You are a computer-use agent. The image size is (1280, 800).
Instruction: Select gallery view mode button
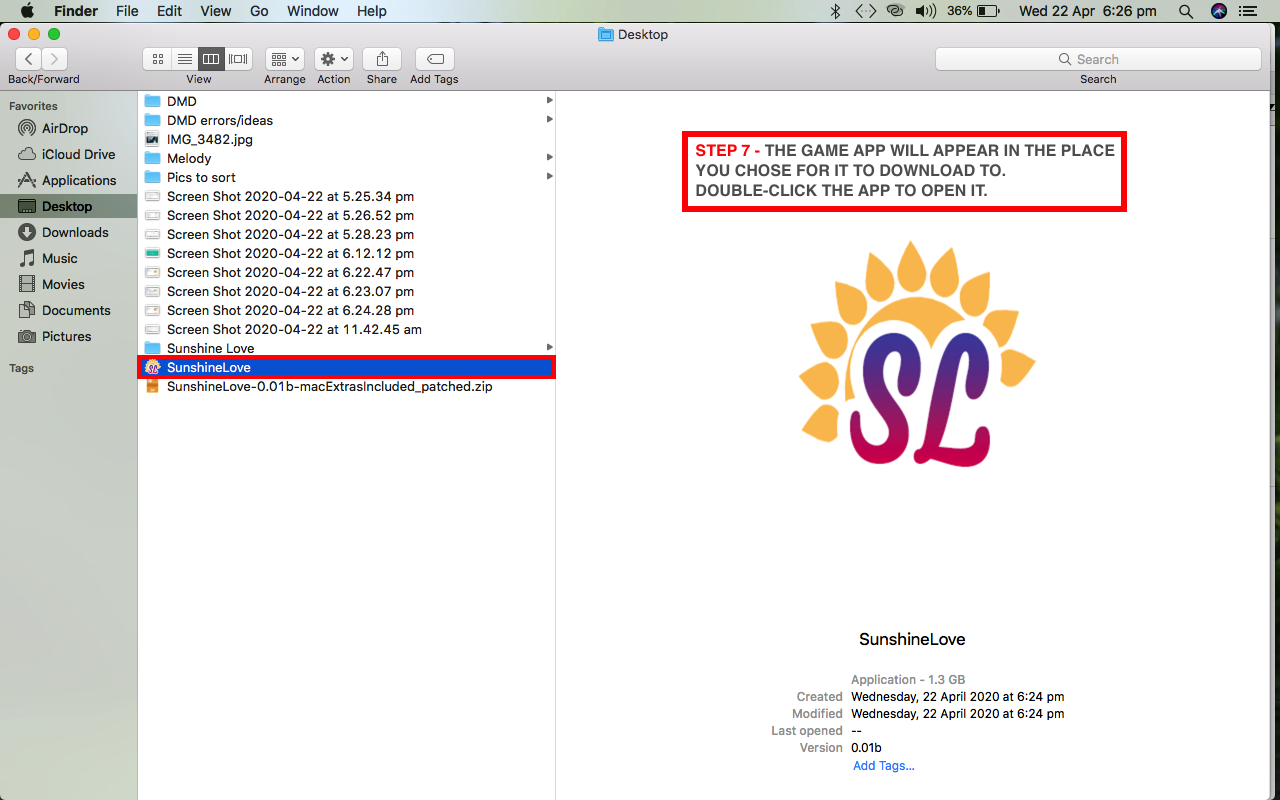238,59
